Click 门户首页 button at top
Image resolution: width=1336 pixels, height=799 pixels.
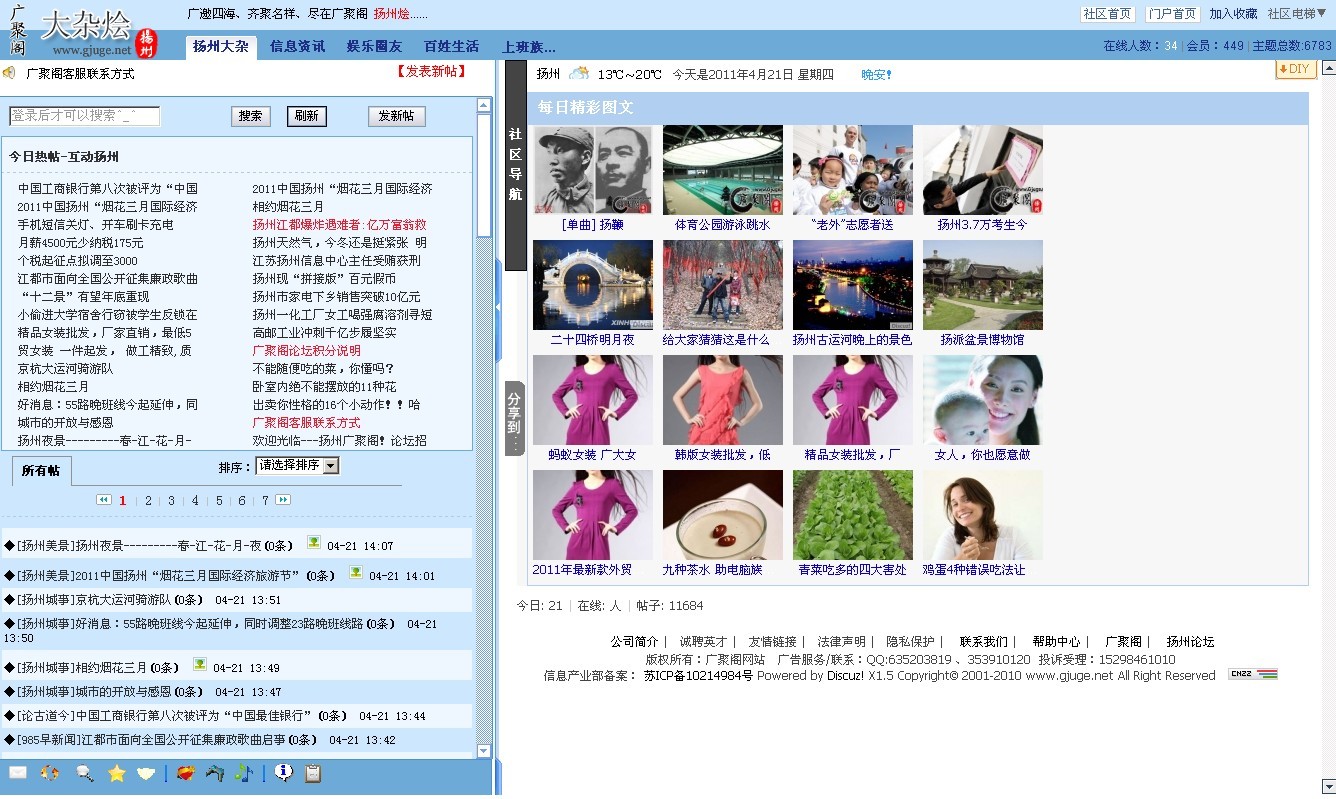[1172, 13]
